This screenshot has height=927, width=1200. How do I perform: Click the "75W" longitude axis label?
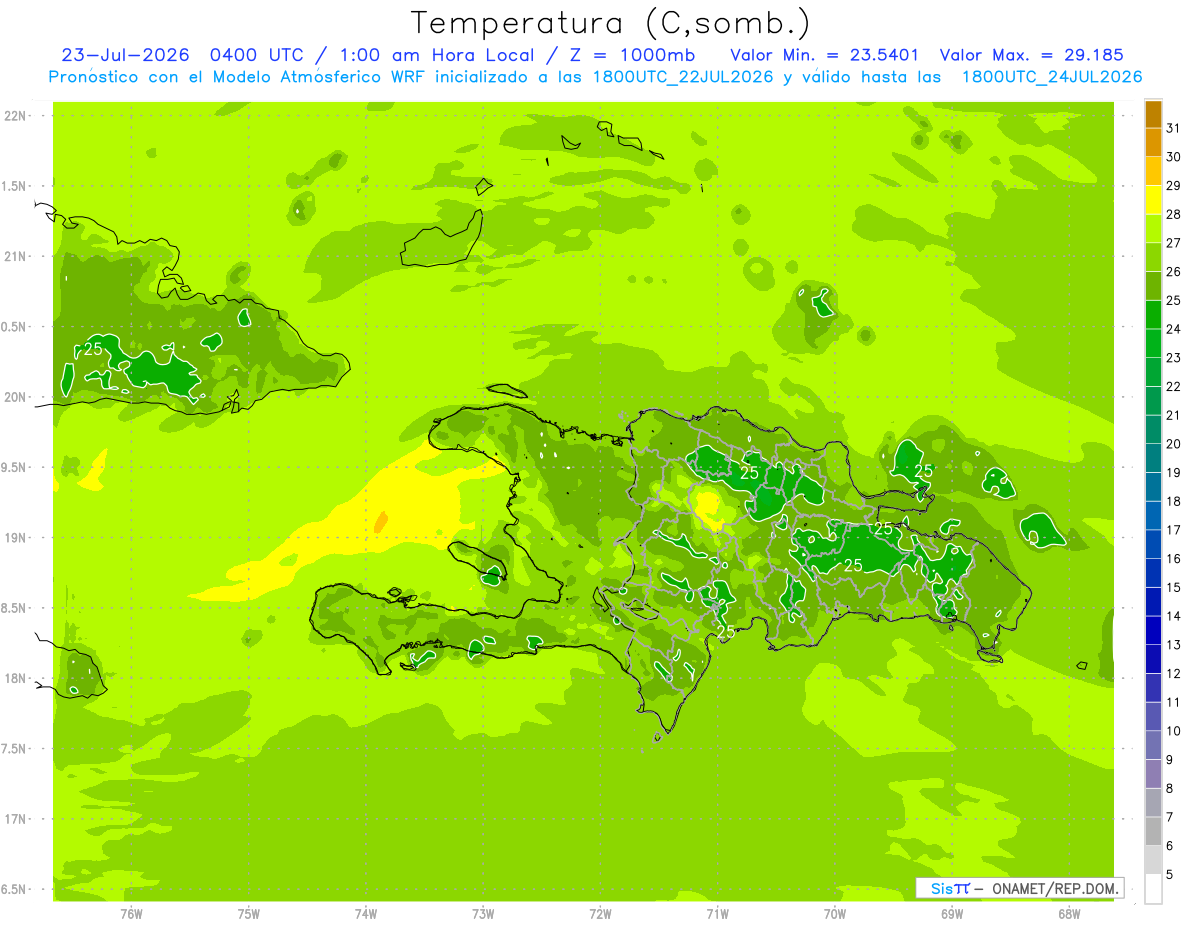(249, 914)
